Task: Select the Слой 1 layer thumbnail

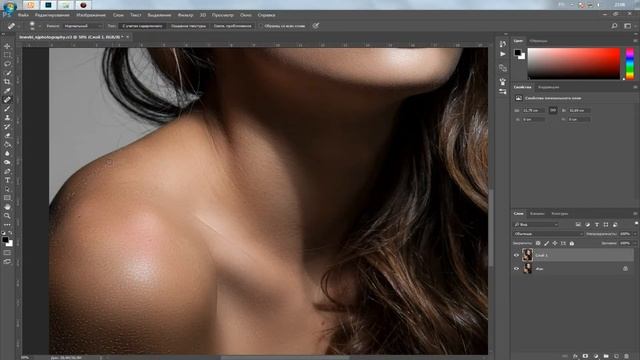Action: (x=527, y=255)
